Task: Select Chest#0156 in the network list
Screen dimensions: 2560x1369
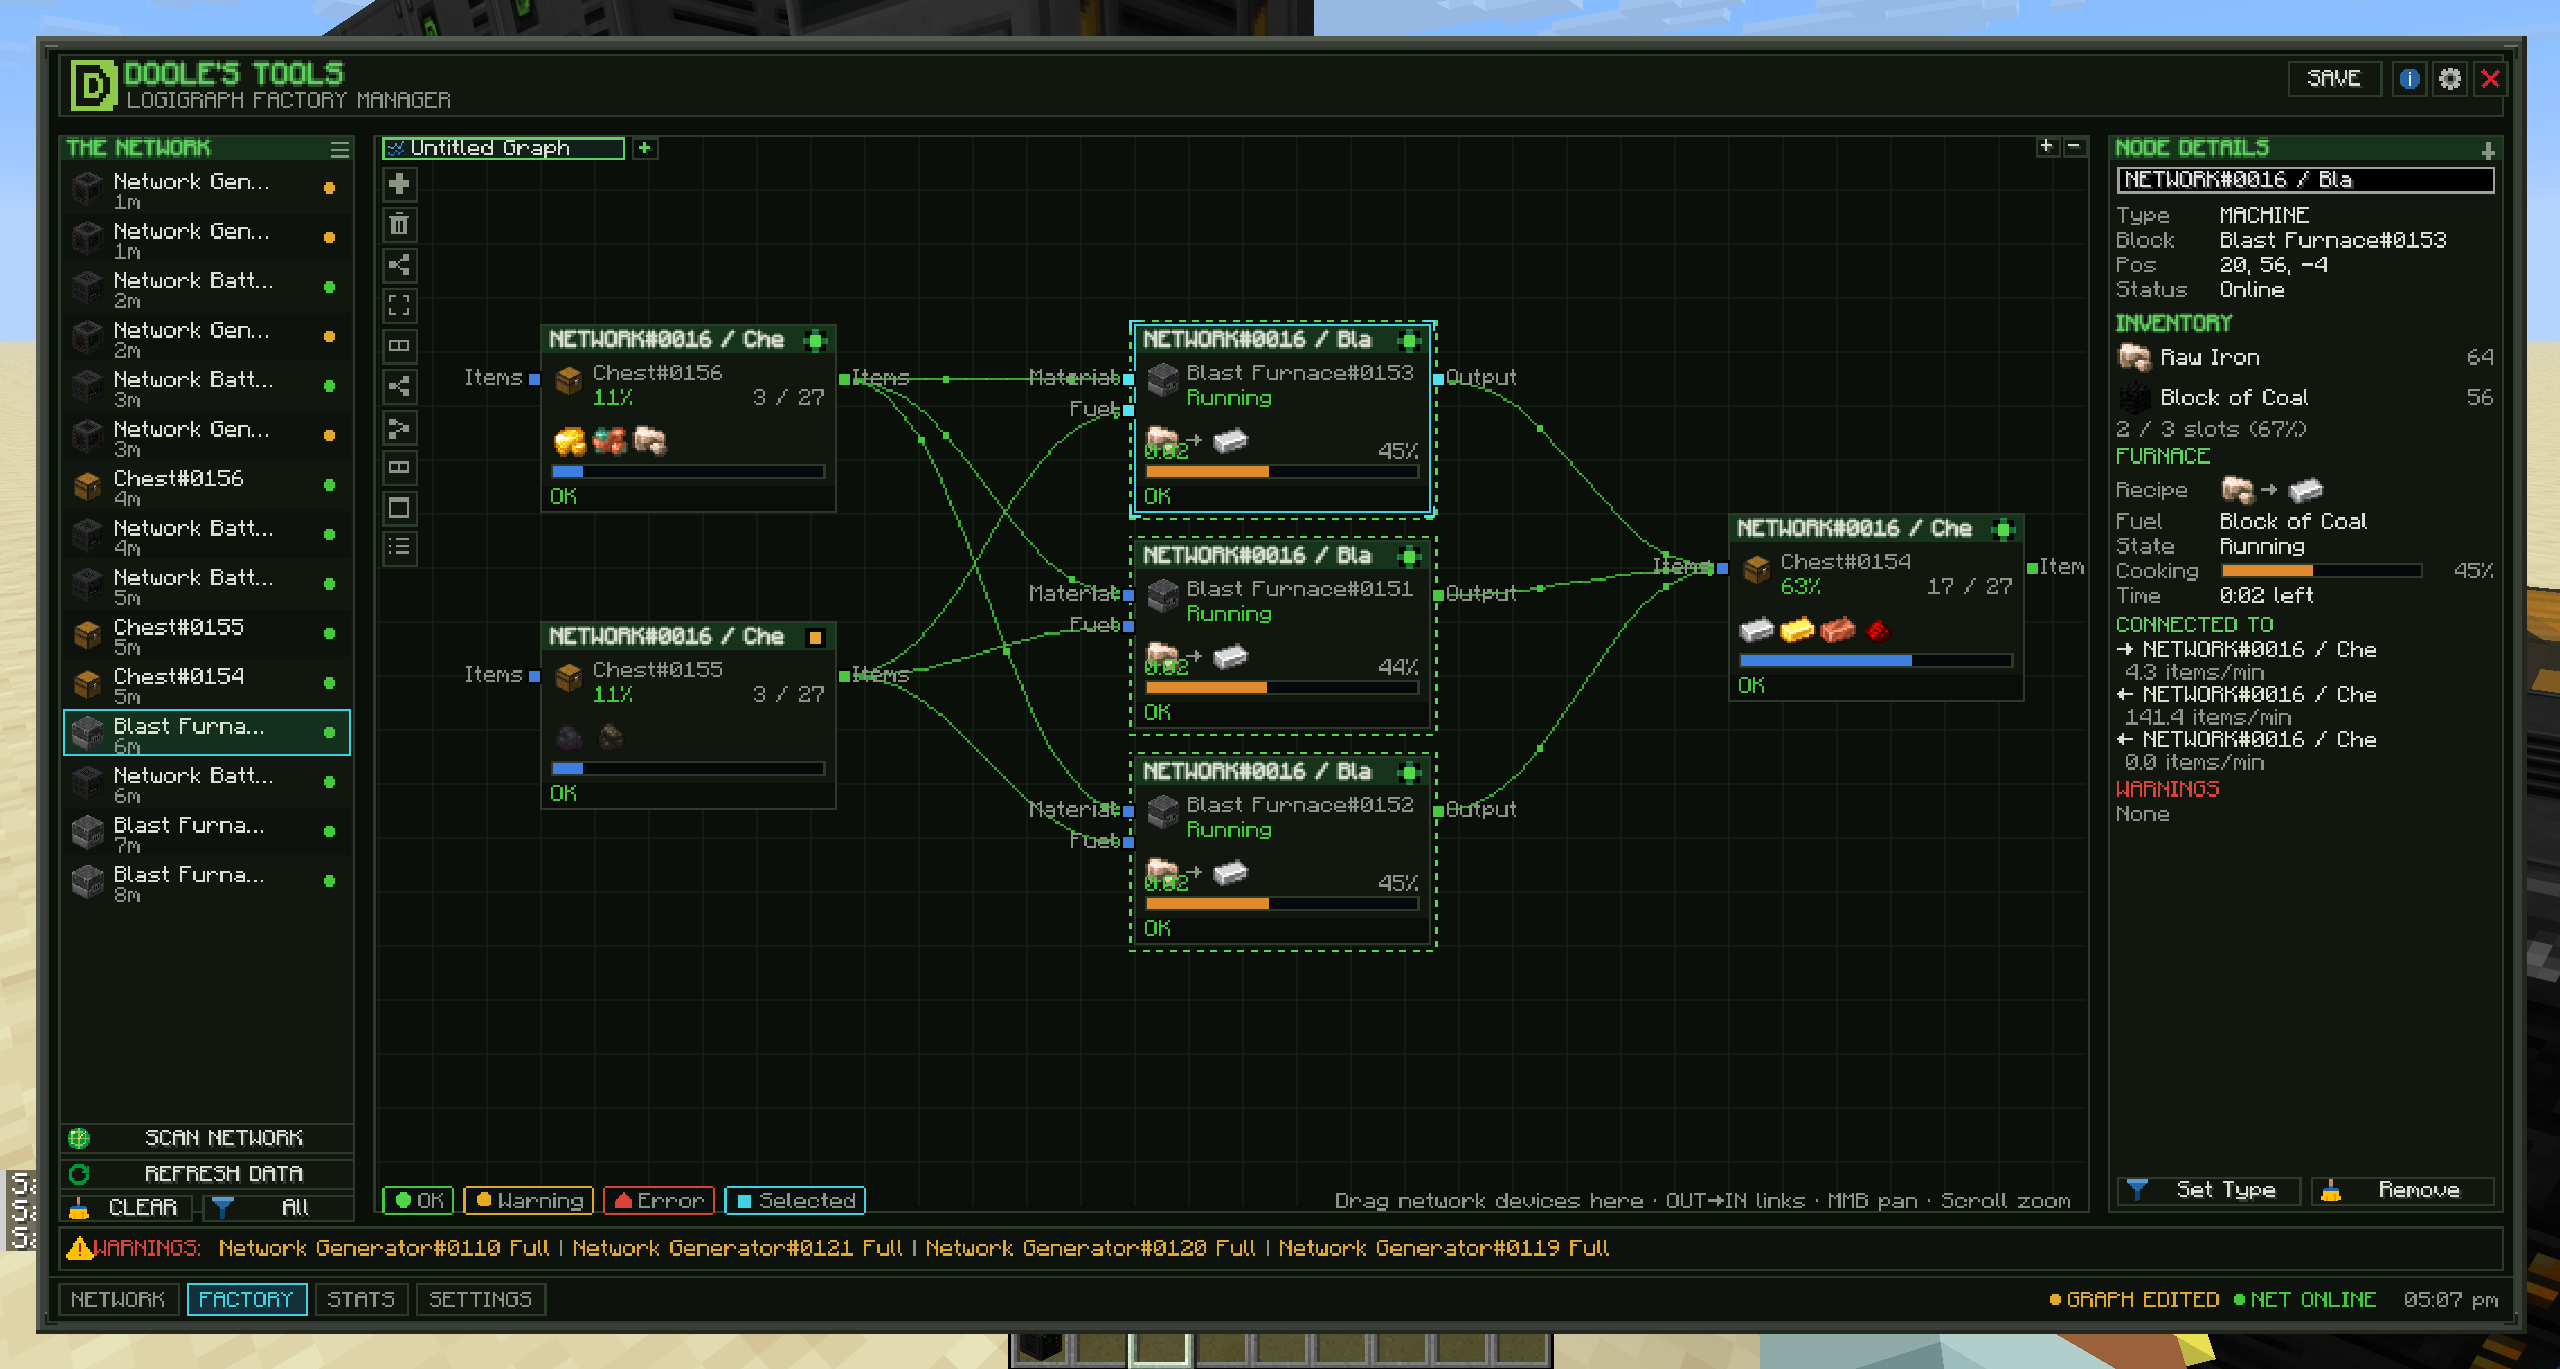Action: point(207,486)
